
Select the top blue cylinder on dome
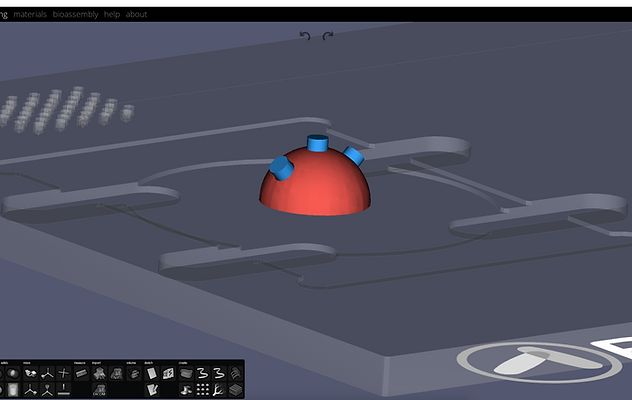318,143
